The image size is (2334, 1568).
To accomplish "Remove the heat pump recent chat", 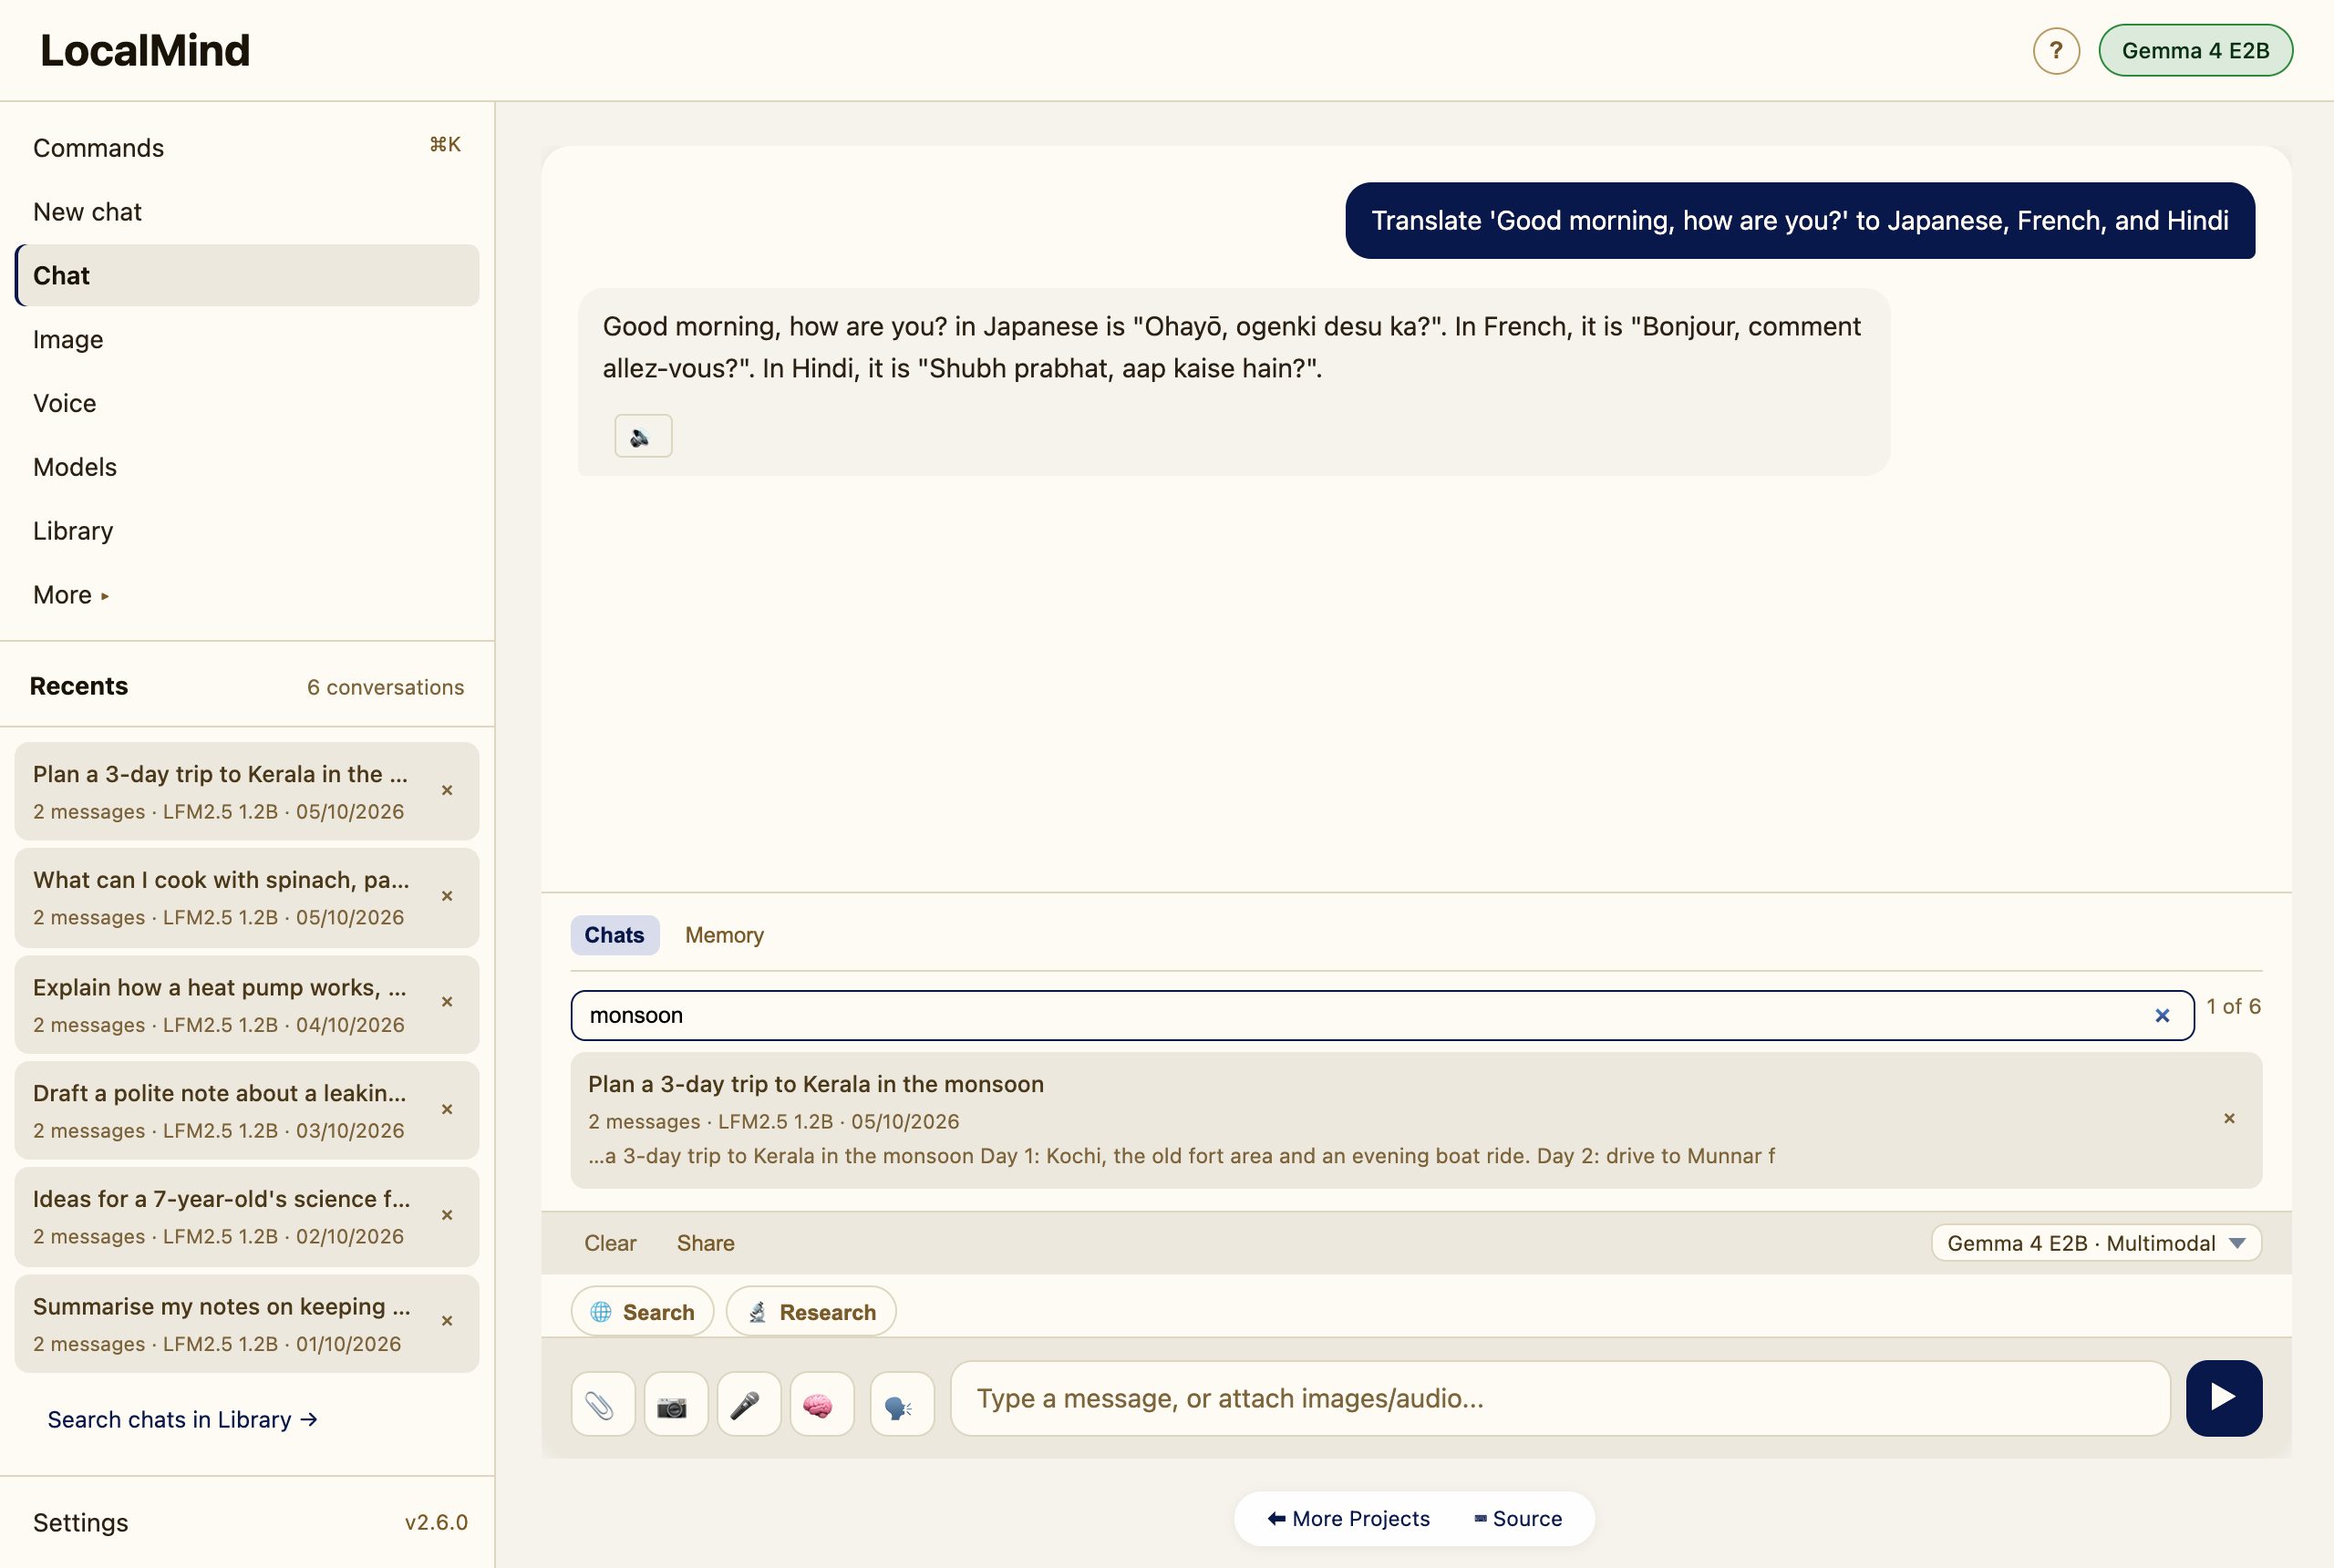I will 447,1002.
